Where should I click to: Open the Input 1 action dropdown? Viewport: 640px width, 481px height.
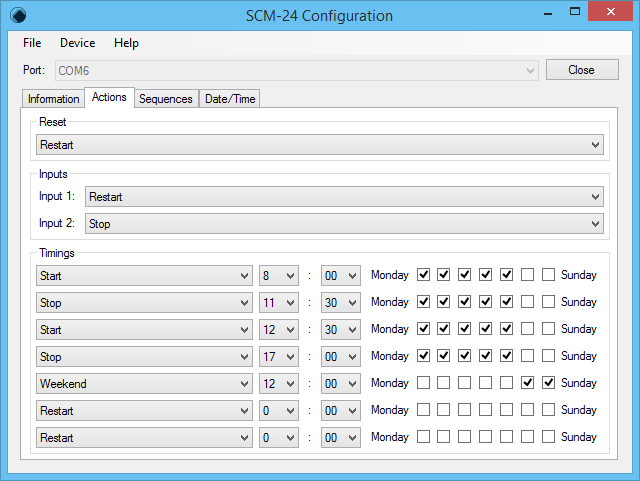pos(344,197)
